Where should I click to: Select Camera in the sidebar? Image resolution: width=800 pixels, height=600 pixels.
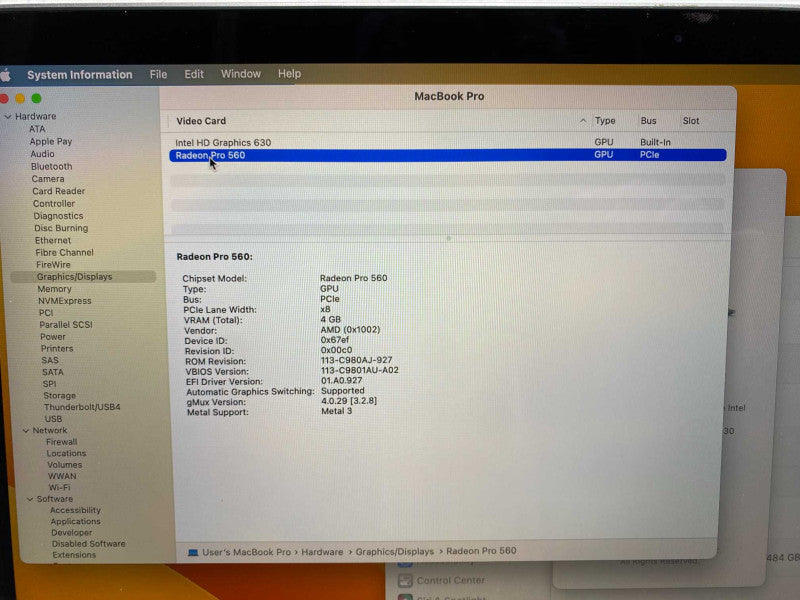click(48, 179)
